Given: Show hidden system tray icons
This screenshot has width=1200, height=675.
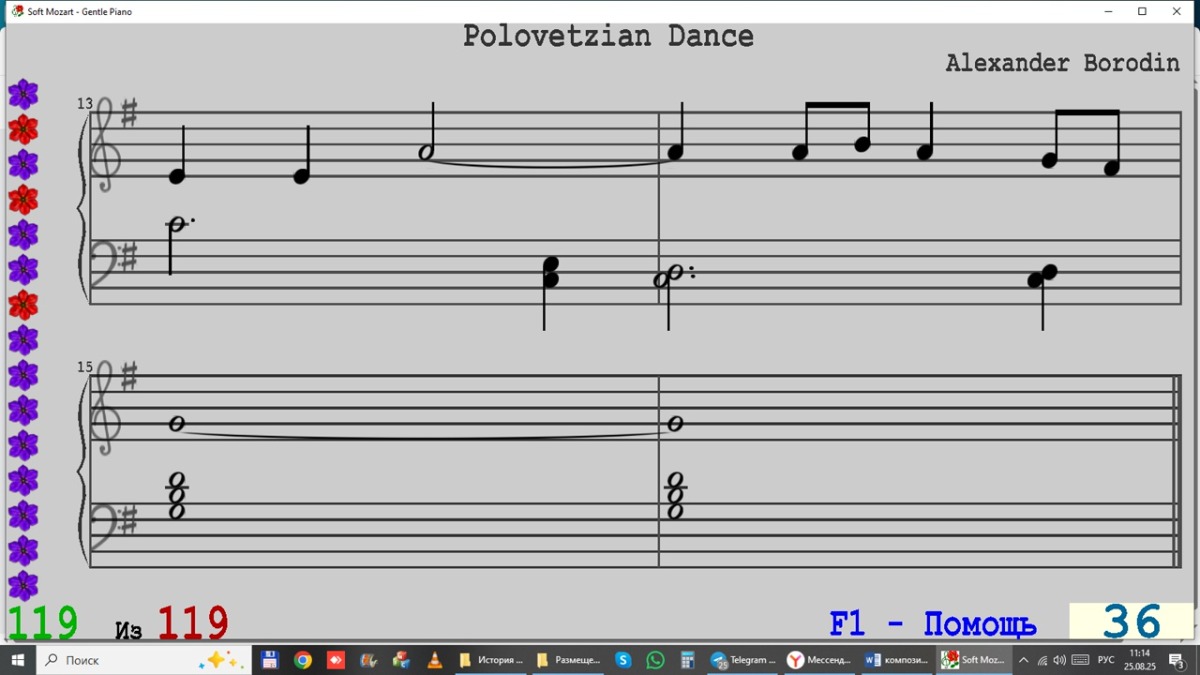Looking at the screenshot, I should pos(1023,660).
